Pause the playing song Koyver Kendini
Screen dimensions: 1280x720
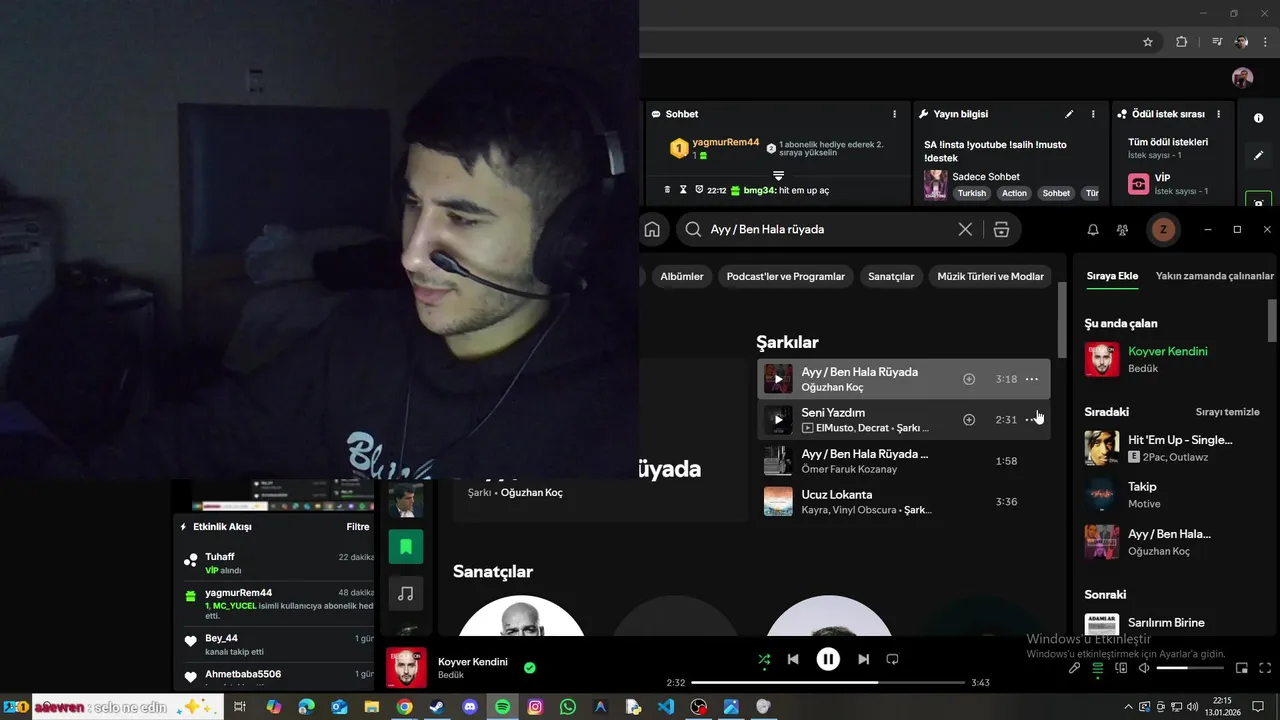point(828,659)
